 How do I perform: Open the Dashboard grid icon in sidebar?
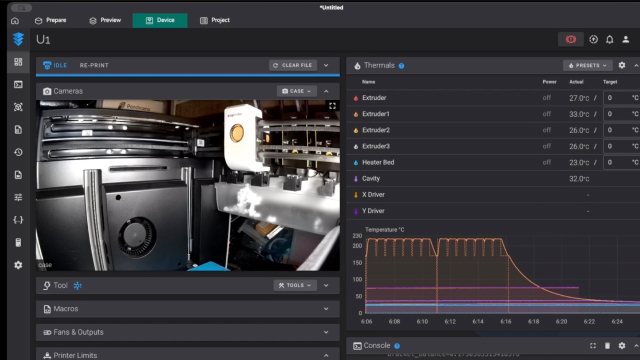point(18,62)
